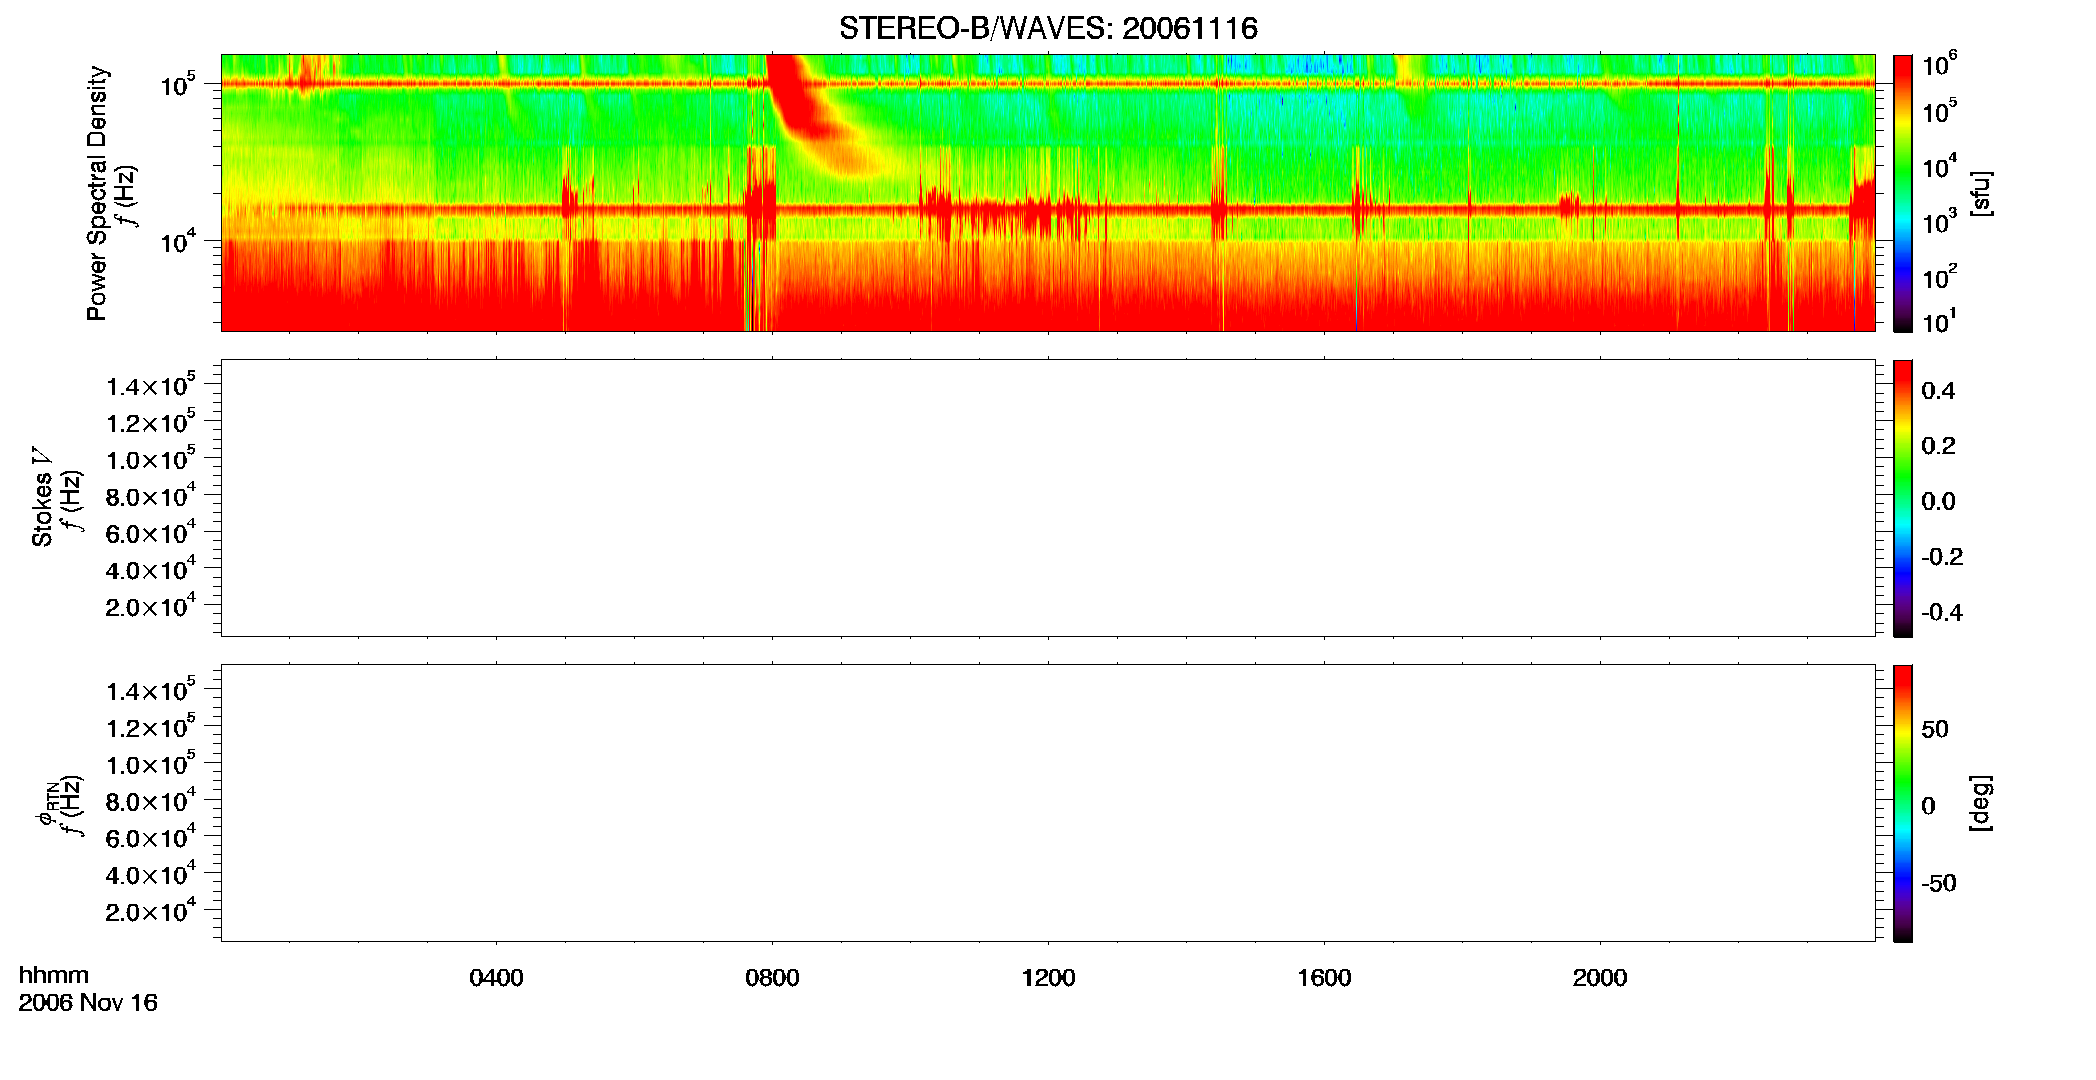Click the empty Stokes V panel

(1048, 498)
